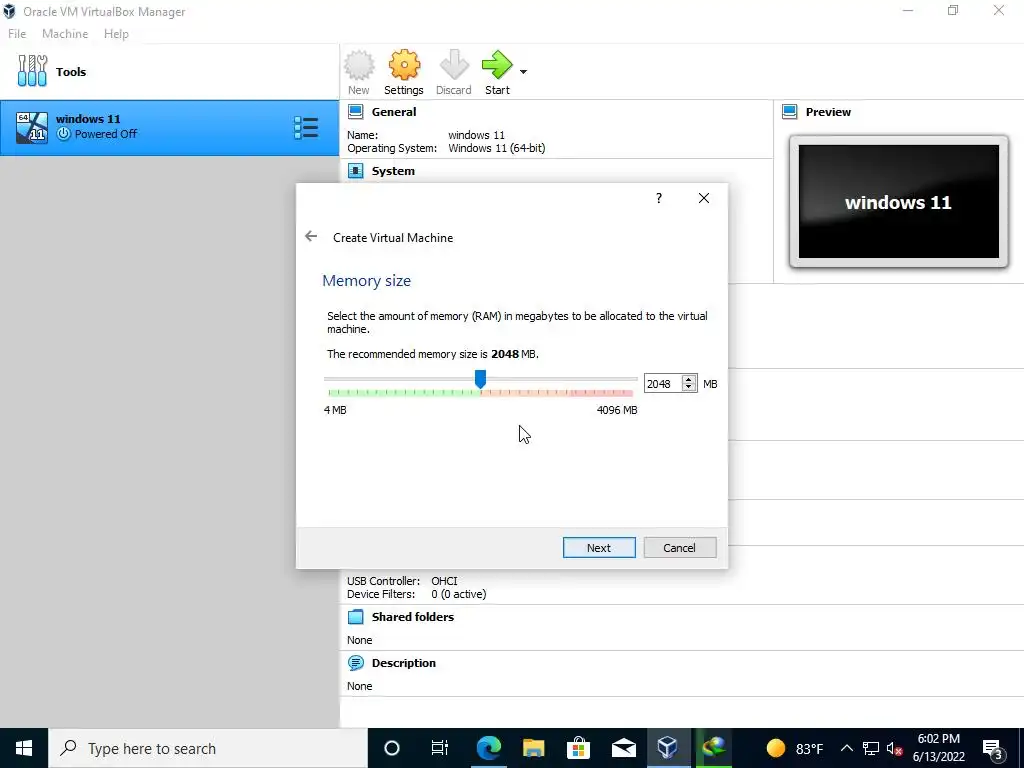Click the memory value field showing 2048
This screenshot has width=1024, height=768.
662,384
